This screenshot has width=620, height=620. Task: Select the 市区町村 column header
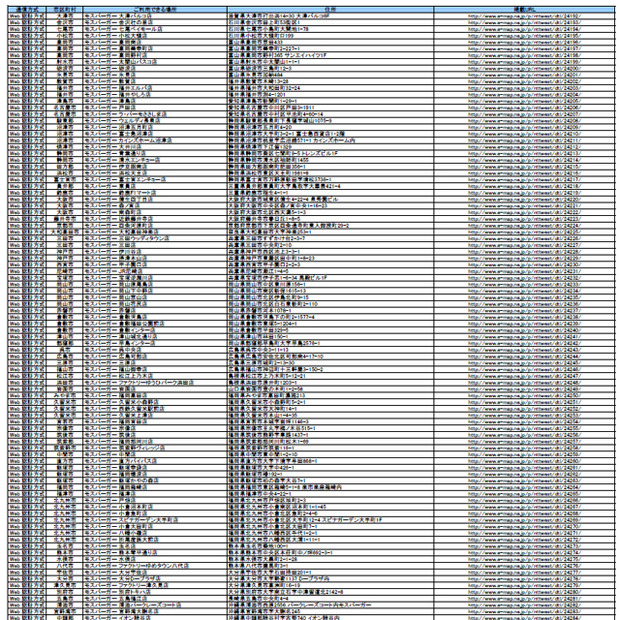click(x=64, y=9)
